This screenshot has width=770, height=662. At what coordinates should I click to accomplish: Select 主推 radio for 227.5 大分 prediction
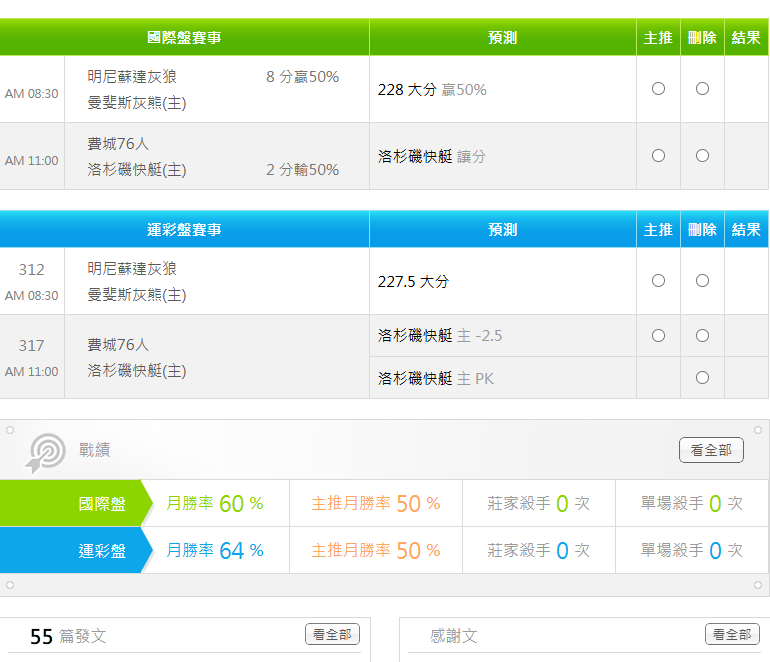click(658, 281)
